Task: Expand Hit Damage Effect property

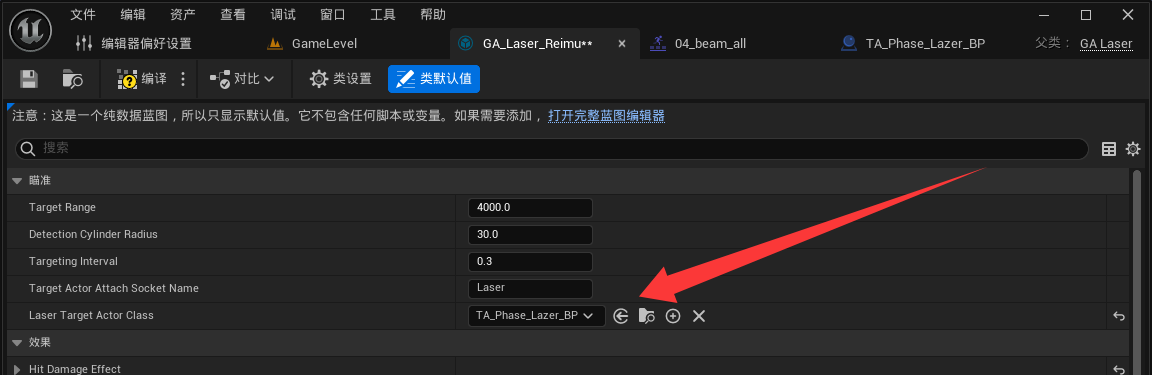Action: [x=17, y=369]
